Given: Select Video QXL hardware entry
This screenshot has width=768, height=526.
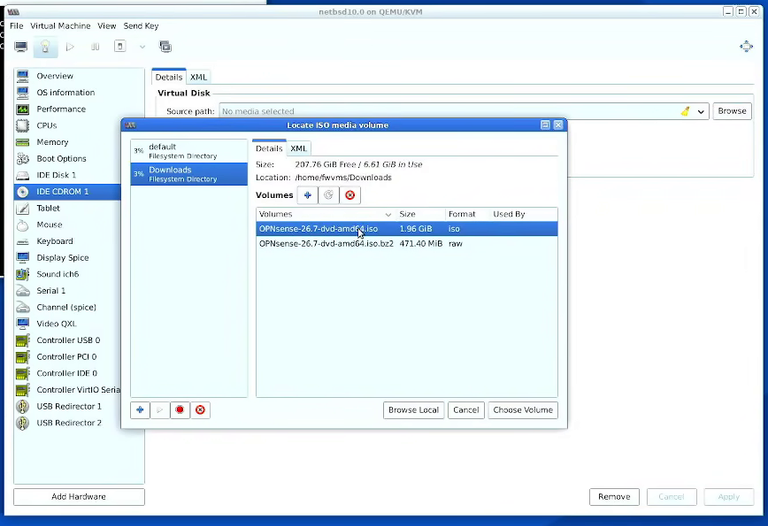Looking at the screenshot, I should pos(68,324).
